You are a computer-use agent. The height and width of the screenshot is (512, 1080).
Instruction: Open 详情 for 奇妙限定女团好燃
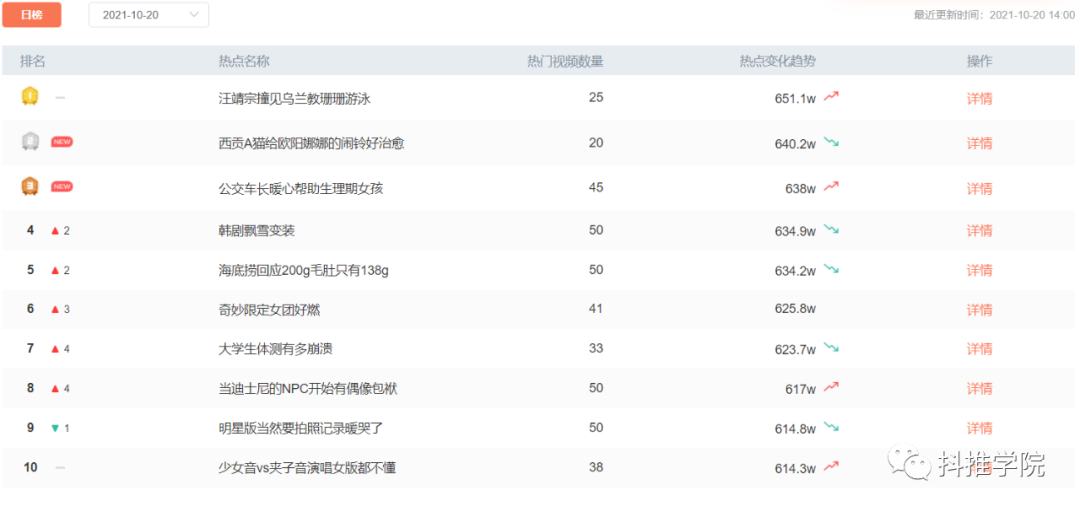[979, 310]
